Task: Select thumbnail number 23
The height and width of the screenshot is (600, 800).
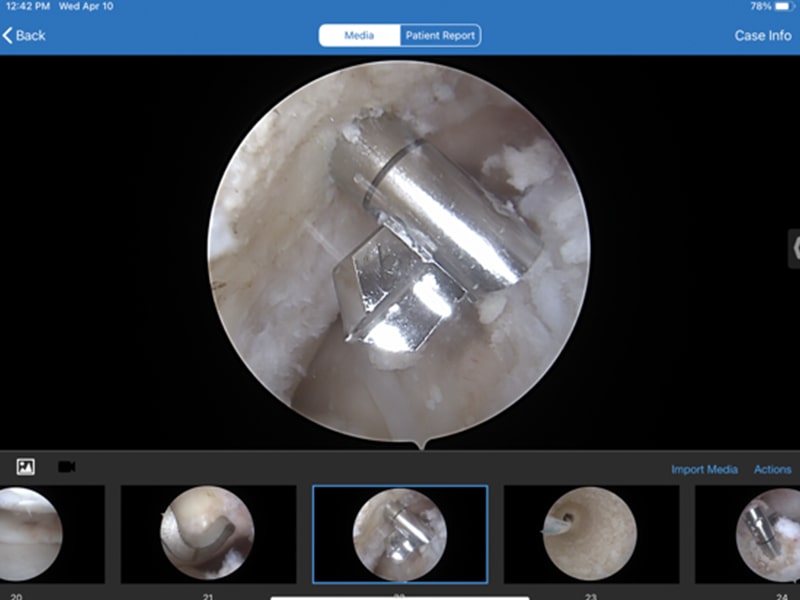Action: pos(591,534)
